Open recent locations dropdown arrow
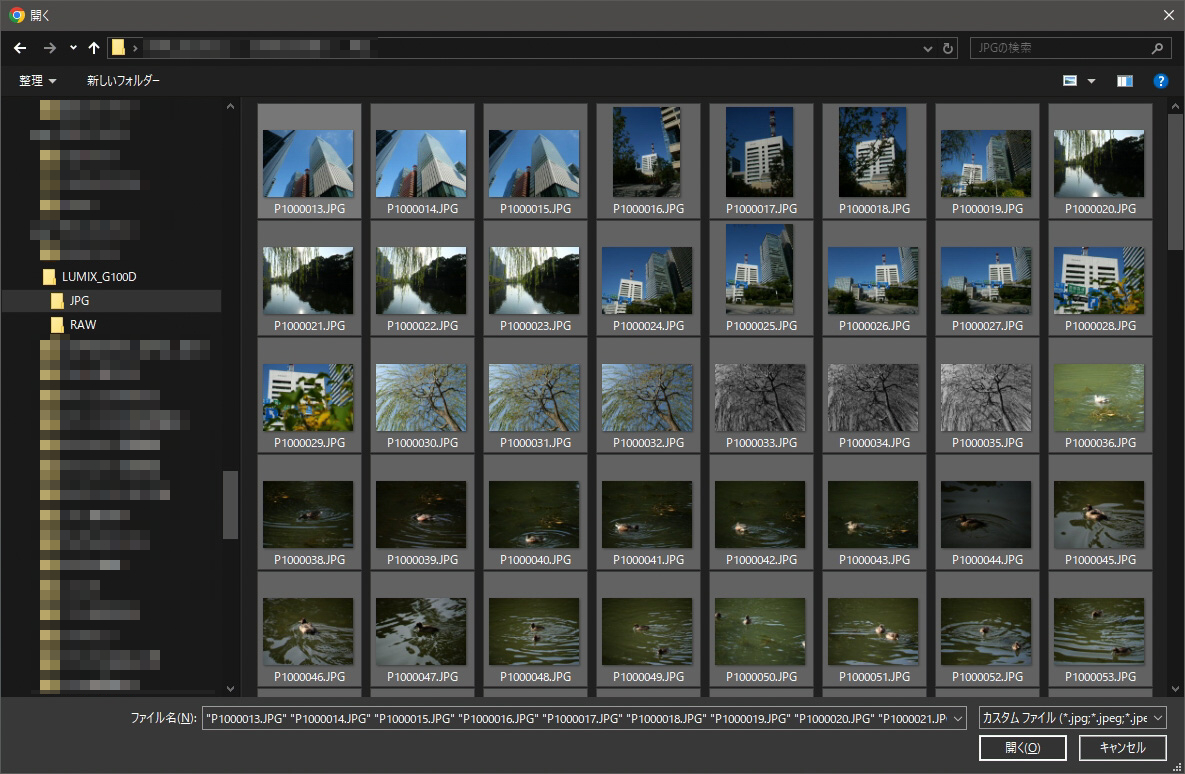The height and width of the screenshot is (774, 1185). pos(73,48)
